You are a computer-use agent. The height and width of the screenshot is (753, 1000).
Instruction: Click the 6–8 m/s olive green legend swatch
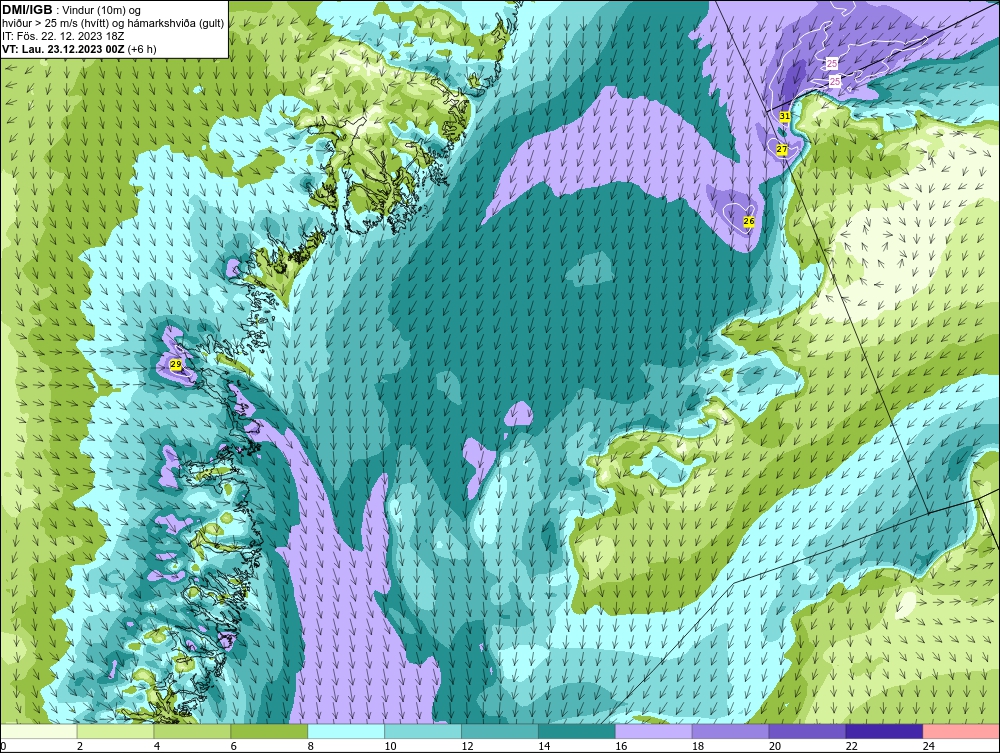point(269,731)
